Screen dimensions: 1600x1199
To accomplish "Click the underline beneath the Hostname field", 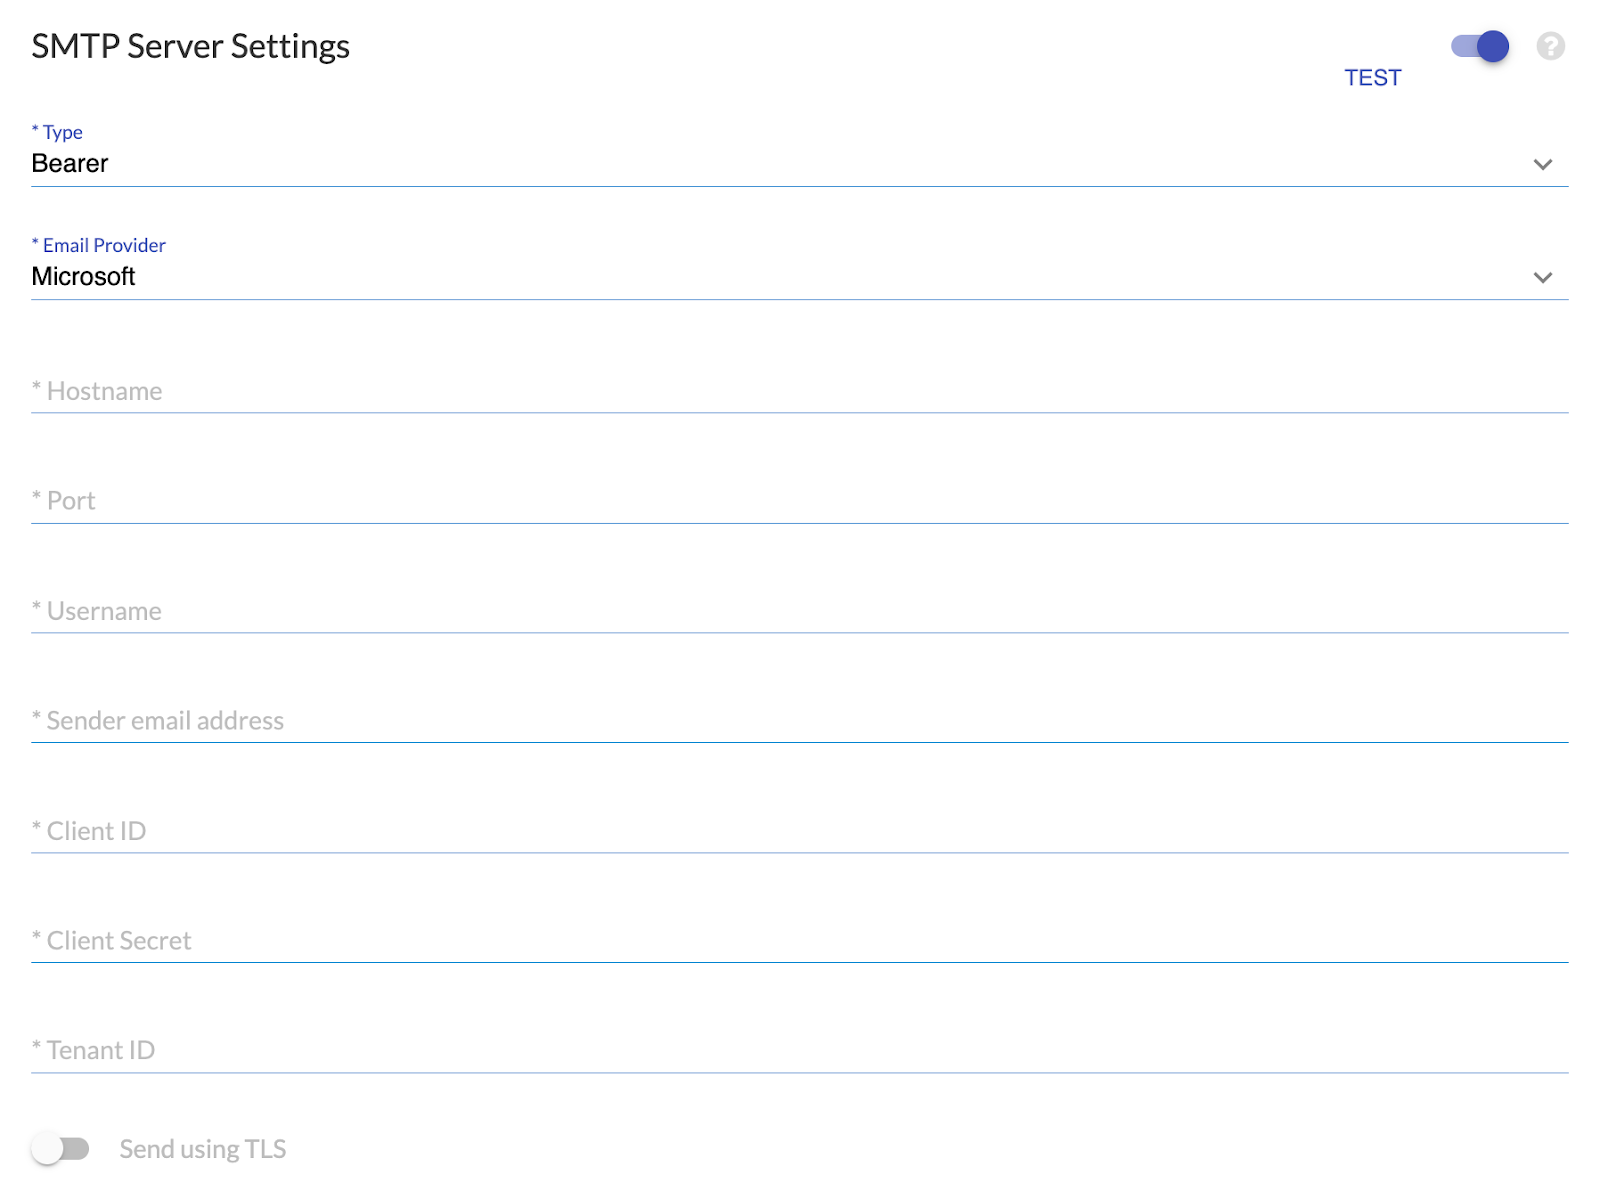I will pos(800,412).
